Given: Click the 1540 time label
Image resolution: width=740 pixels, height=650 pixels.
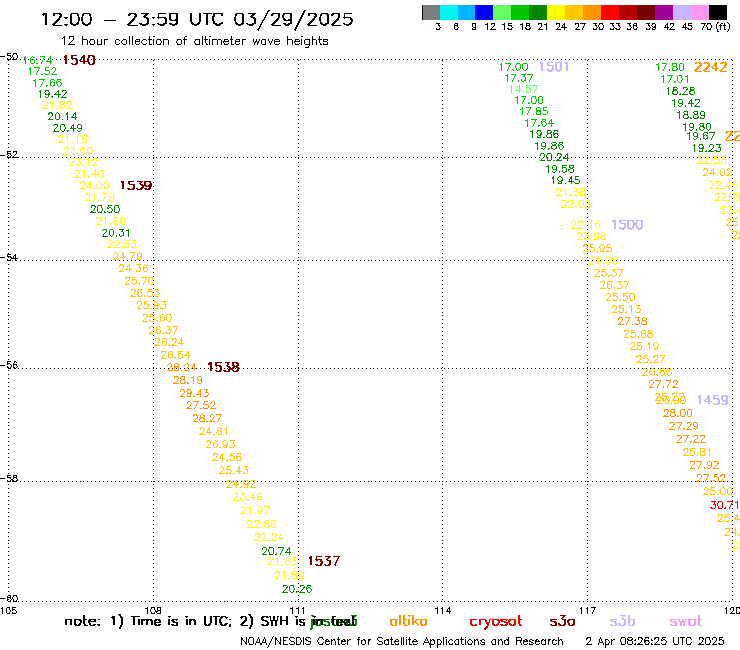Looking at the screenshot, I should (79, 60).
